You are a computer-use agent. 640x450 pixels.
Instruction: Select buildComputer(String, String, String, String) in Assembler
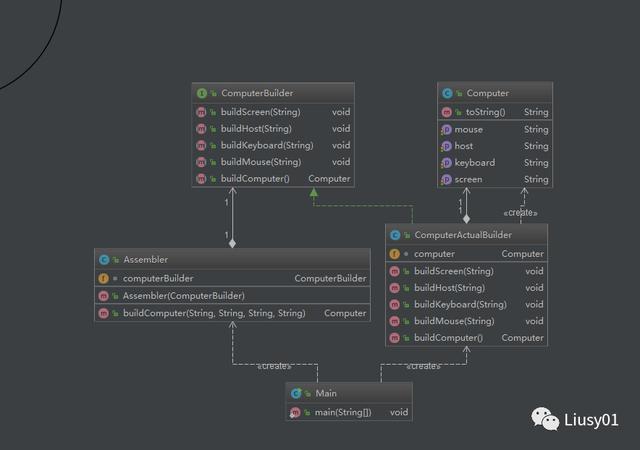click(213, 313)
